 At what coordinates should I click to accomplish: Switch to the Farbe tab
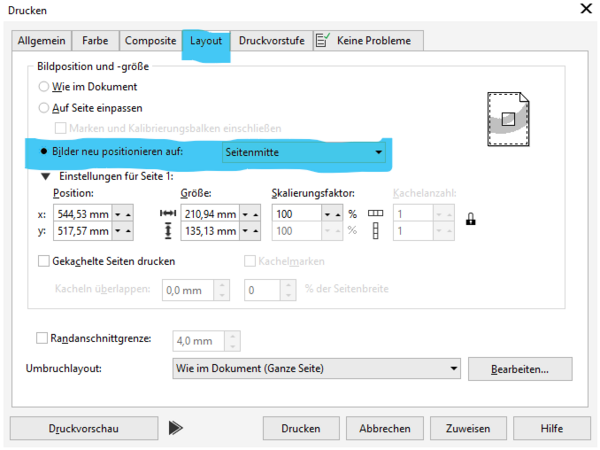pos(96,41)
